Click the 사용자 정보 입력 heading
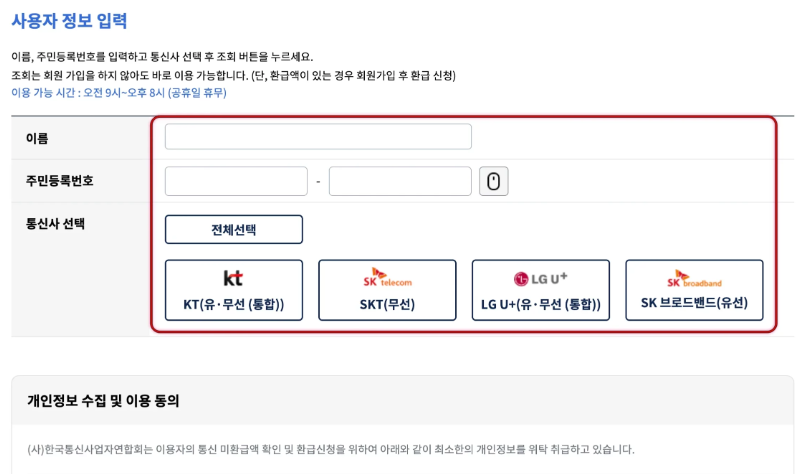This screenshot has height=474, width=799. click(x=69, y=20)
